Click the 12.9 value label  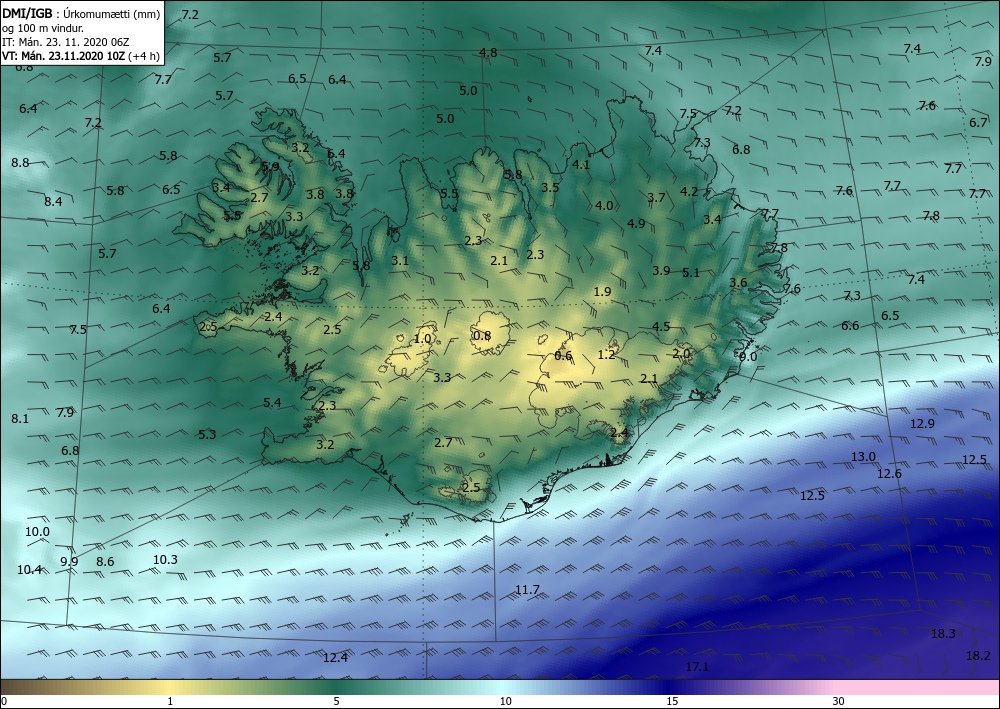coord(922,423)
